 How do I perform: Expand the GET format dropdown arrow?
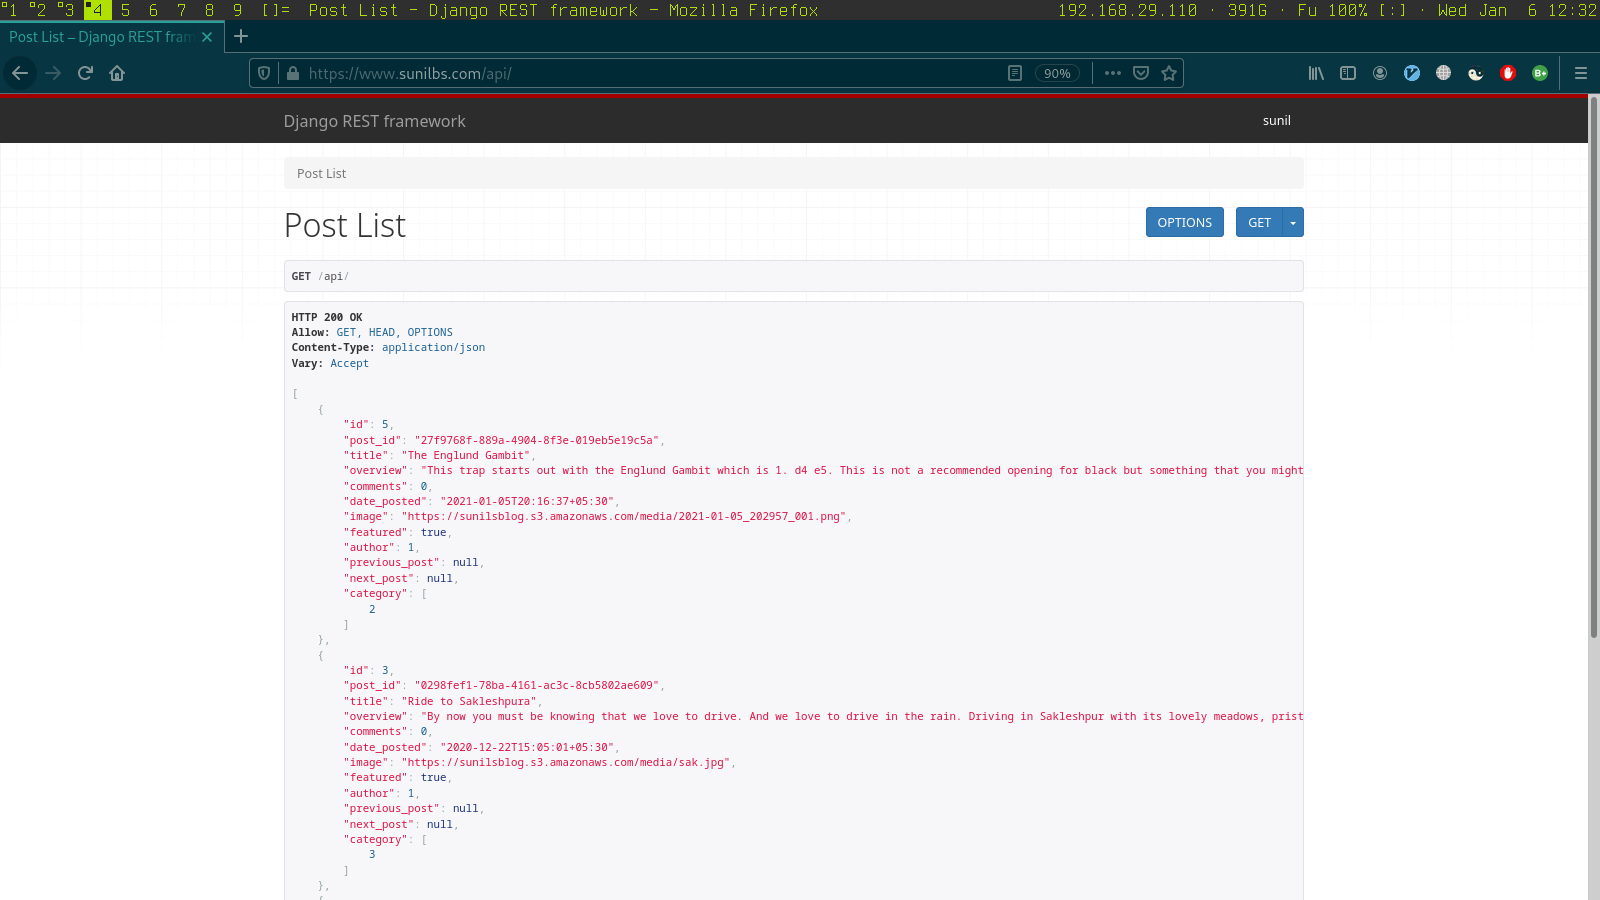click(x=1293, y=222)
